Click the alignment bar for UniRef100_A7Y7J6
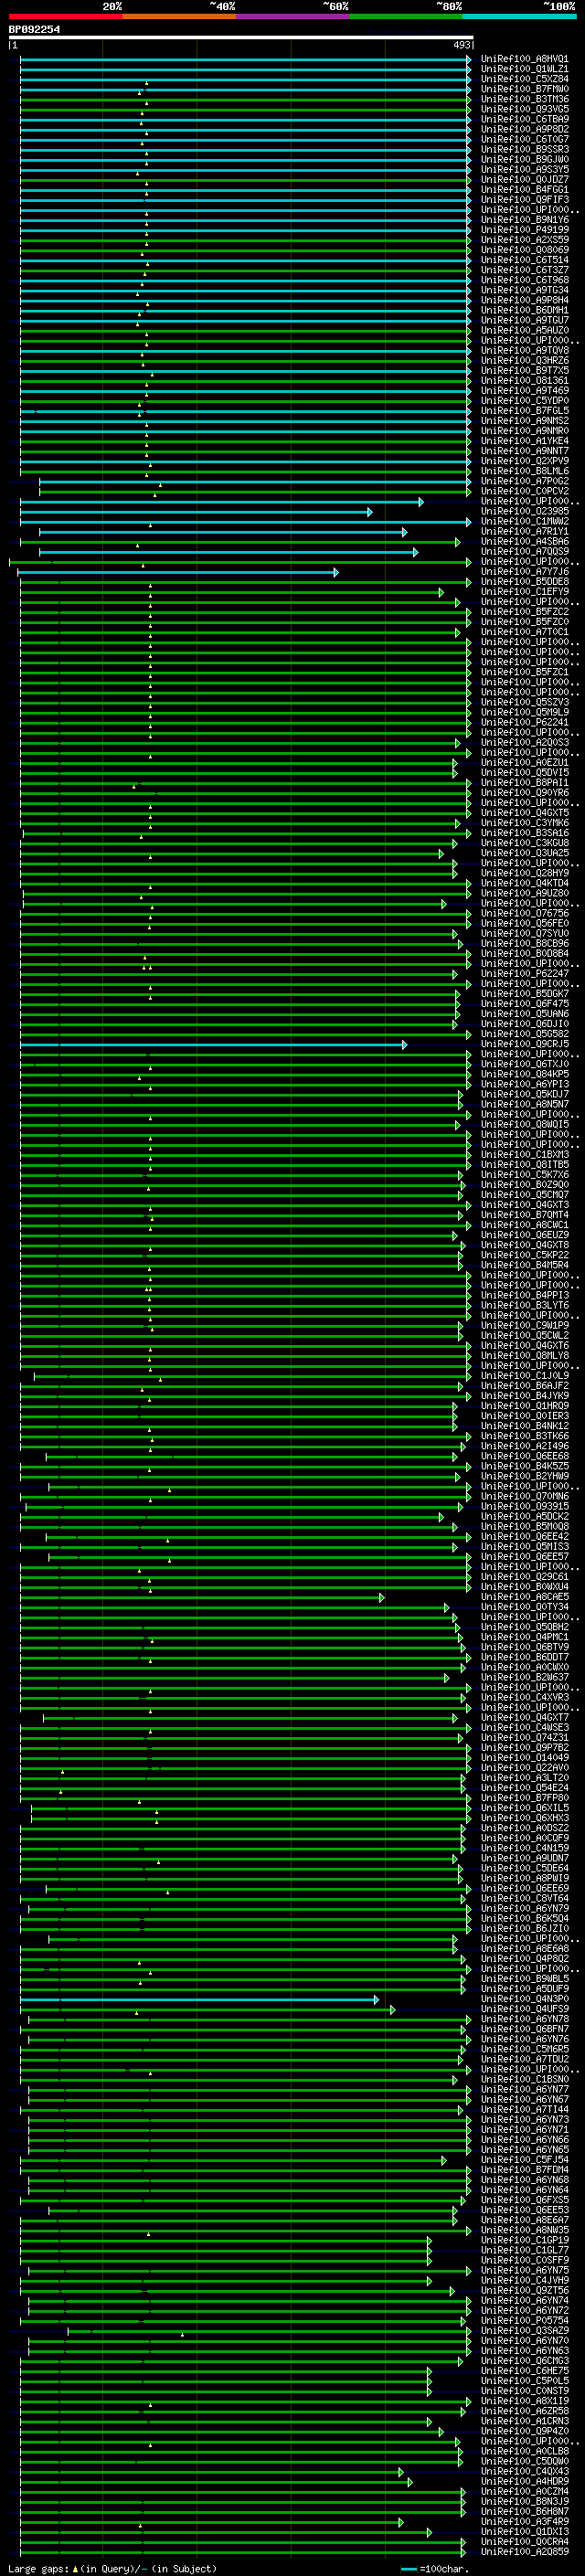The height and width of the screenshot is (2576, 585). pos(178,572)
